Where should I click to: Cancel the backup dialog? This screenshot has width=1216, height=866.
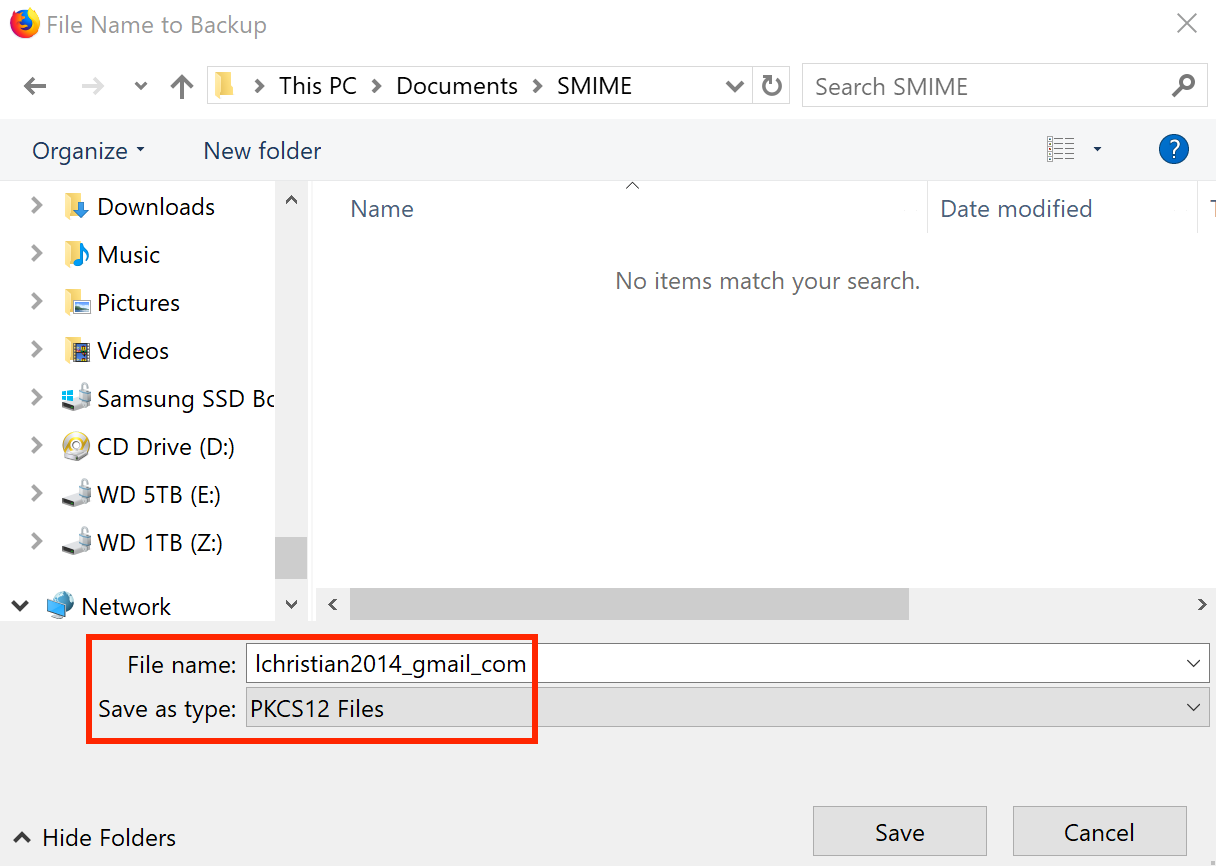click(1099, 831)
